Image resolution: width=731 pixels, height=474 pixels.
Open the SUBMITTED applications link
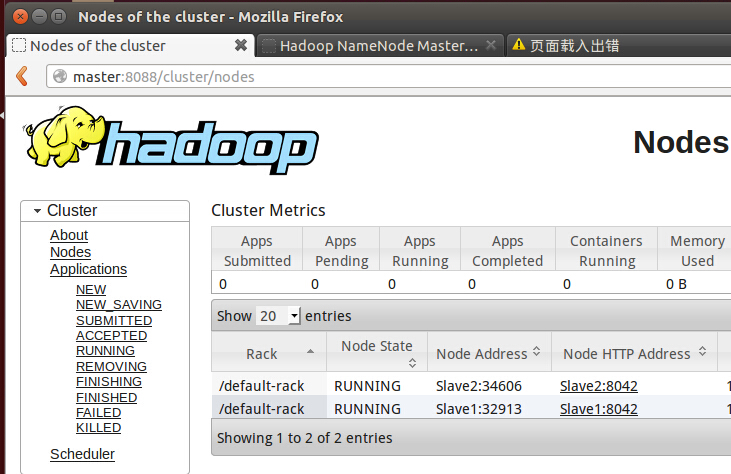(x=114, y=320)
